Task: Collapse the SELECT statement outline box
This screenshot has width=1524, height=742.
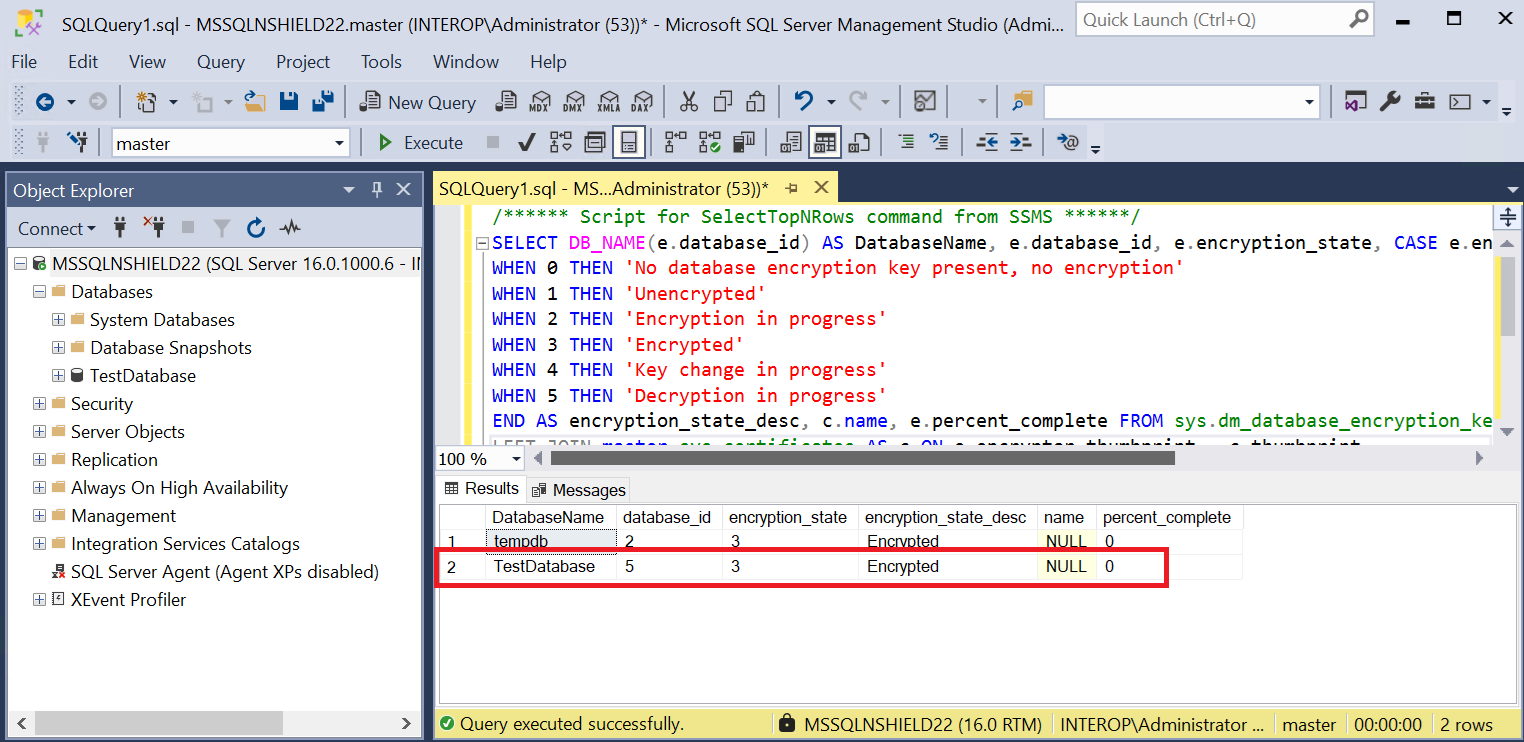Action: 483,243
